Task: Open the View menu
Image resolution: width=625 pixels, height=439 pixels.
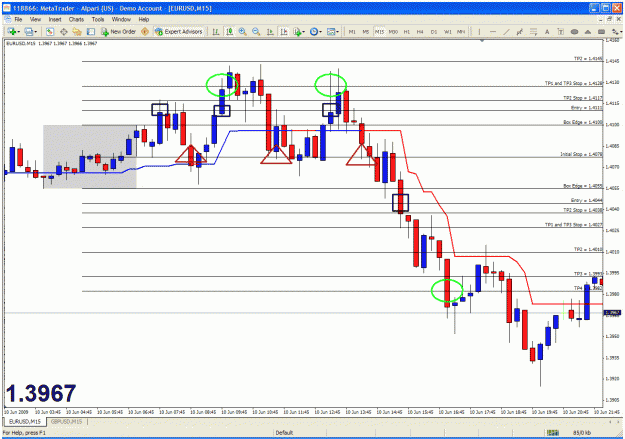Action: coord(35,19)
